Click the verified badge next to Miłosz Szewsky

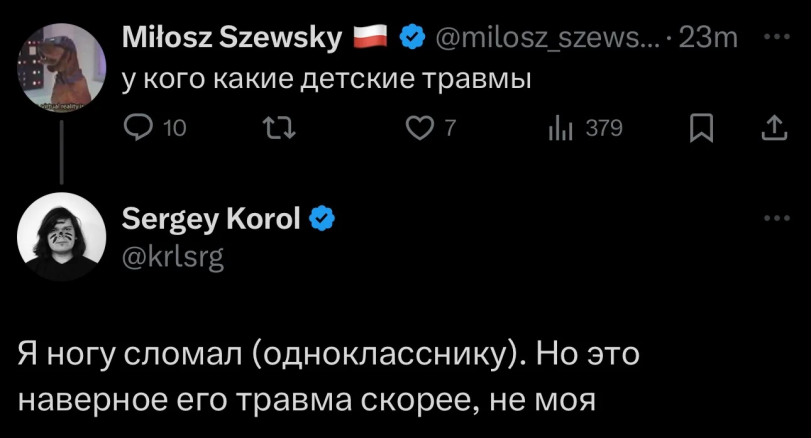tap(410, 39)
